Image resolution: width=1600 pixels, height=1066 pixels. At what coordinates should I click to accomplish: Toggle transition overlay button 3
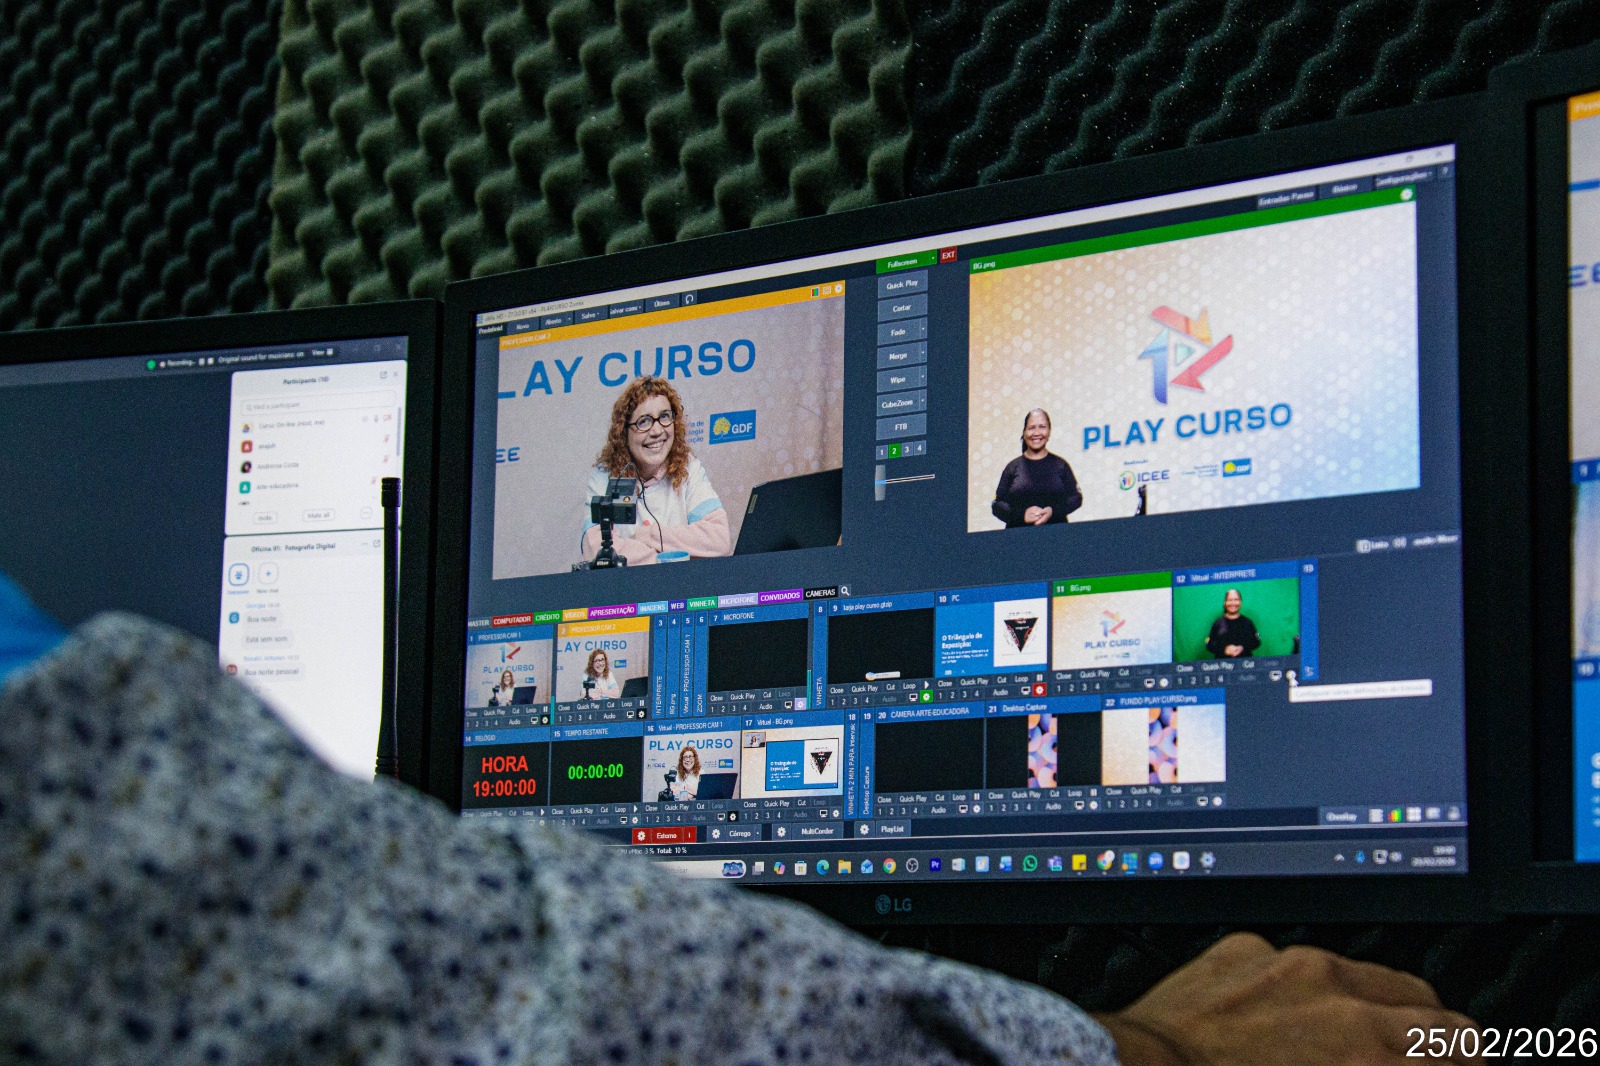click(x=907, y=450)
